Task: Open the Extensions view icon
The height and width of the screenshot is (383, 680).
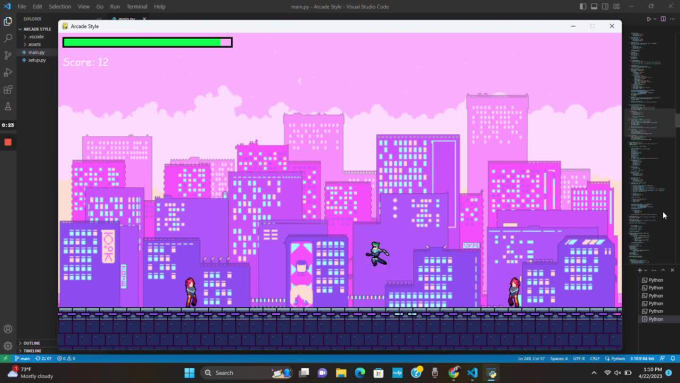Action: click(8, 90)
